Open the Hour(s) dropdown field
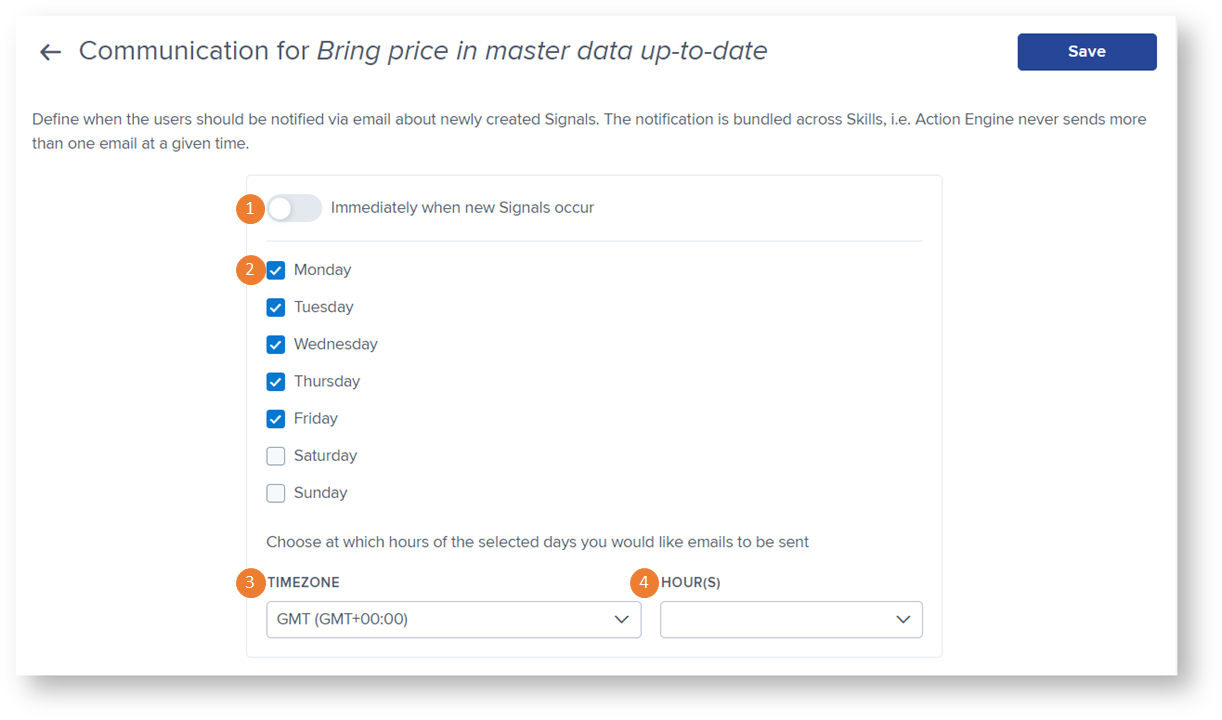The height and width of the screenshot is (720, 1222). [791, 619]
